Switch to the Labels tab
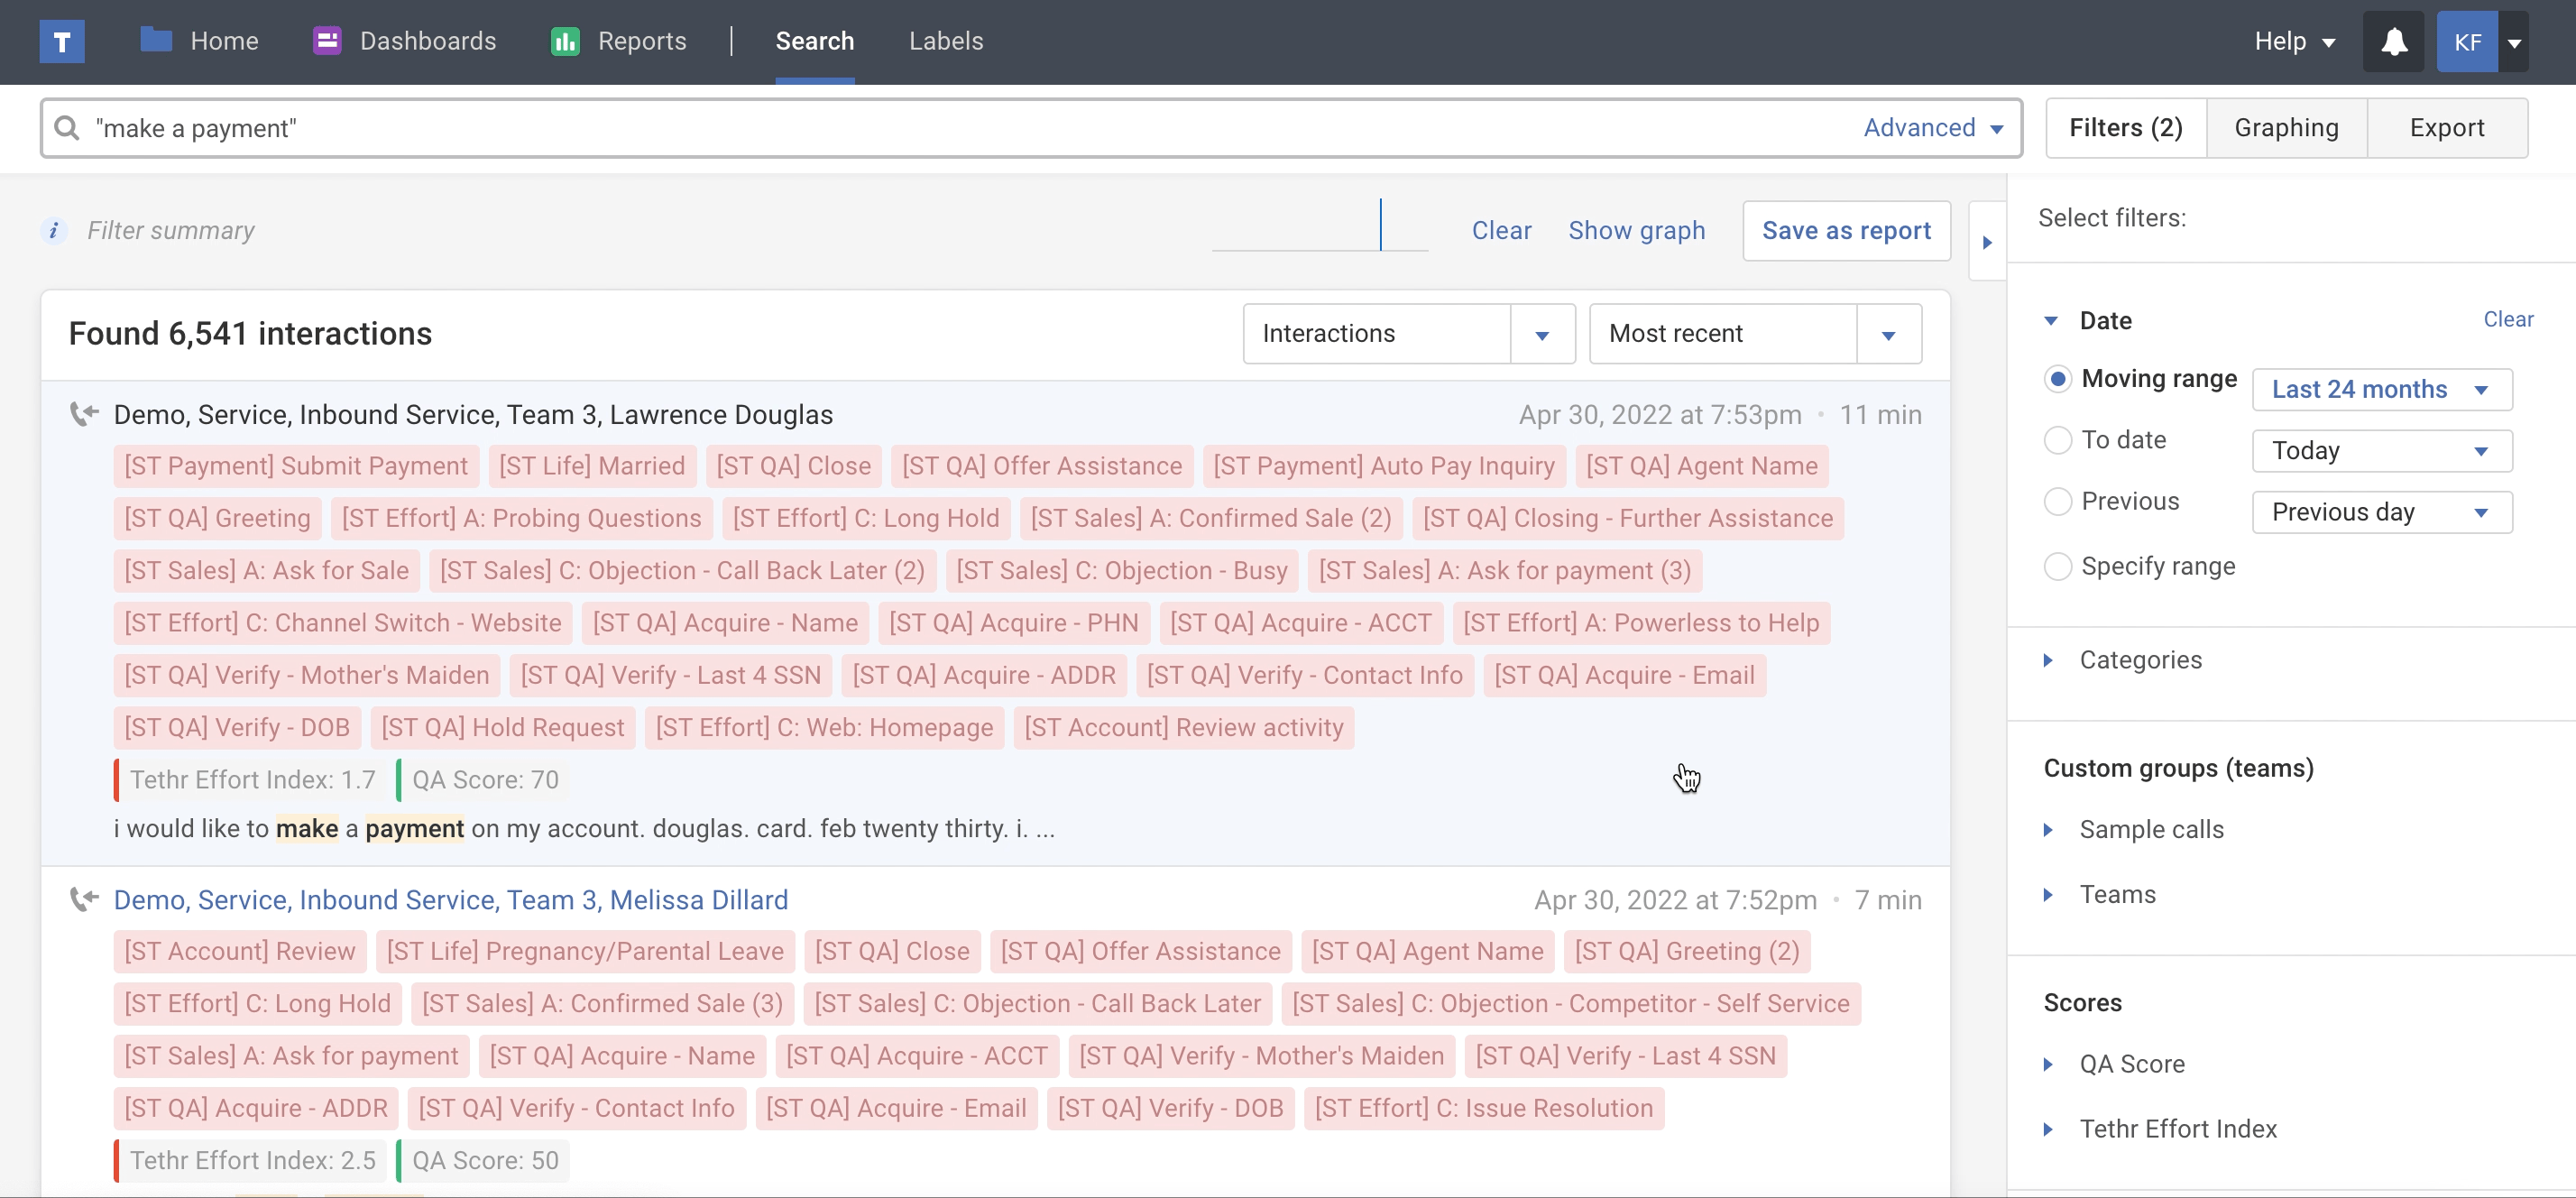 945,41
